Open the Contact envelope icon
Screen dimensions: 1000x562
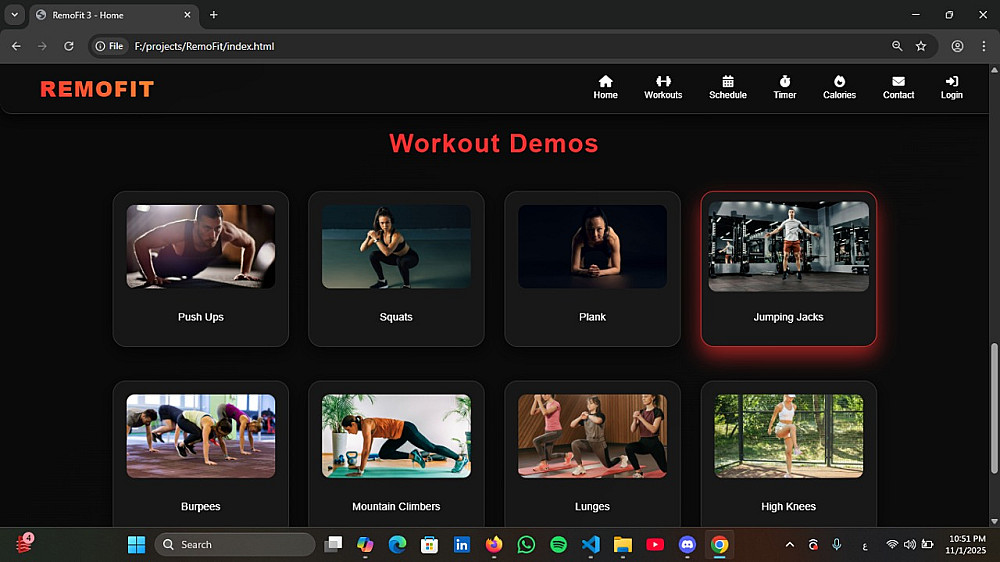tap(898, 82)
